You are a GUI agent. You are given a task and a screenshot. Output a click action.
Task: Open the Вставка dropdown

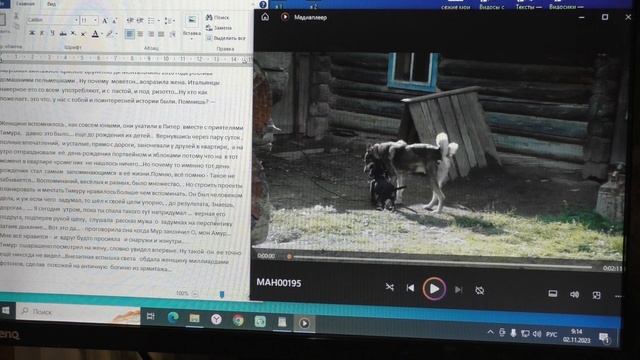[x=191, y=36]
